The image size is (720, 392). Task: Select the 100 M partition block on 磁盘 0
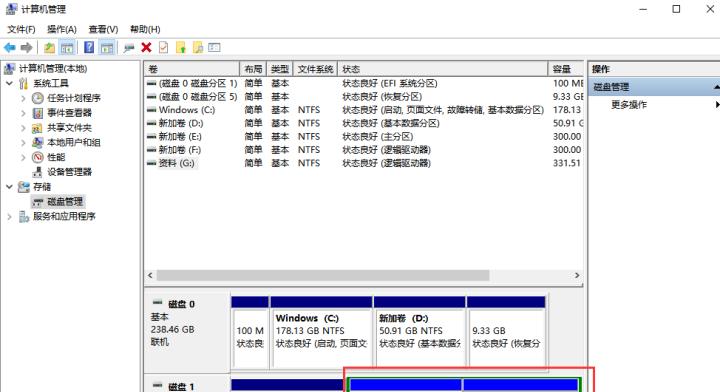(x=250, y=332)
